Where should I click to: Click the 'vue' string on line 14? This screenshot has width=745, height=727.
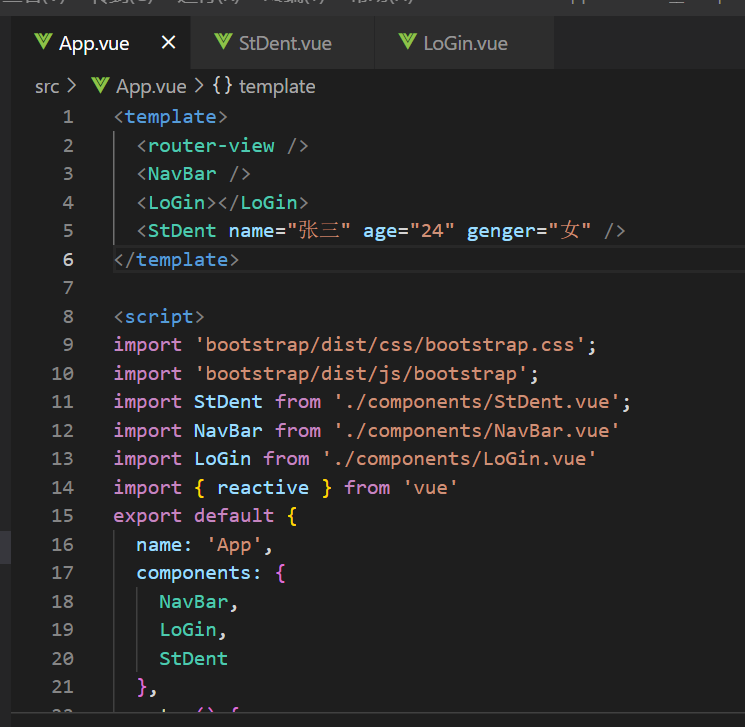pos(430,488)
